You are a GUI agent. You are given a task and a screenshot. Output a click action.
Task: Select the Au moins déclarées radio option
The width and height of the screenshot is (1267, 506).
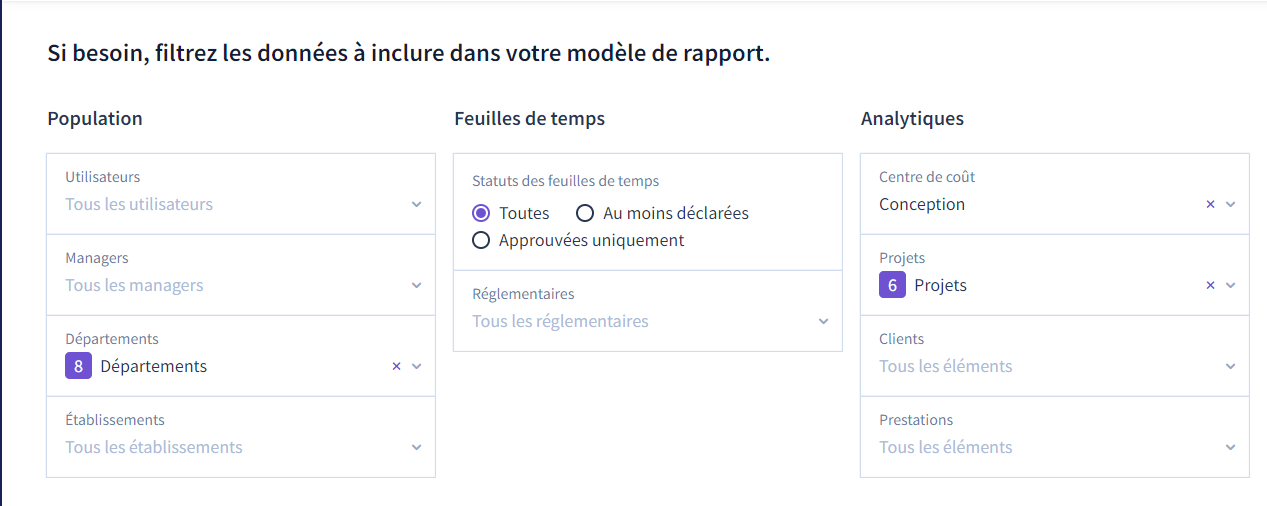[585, 213]
